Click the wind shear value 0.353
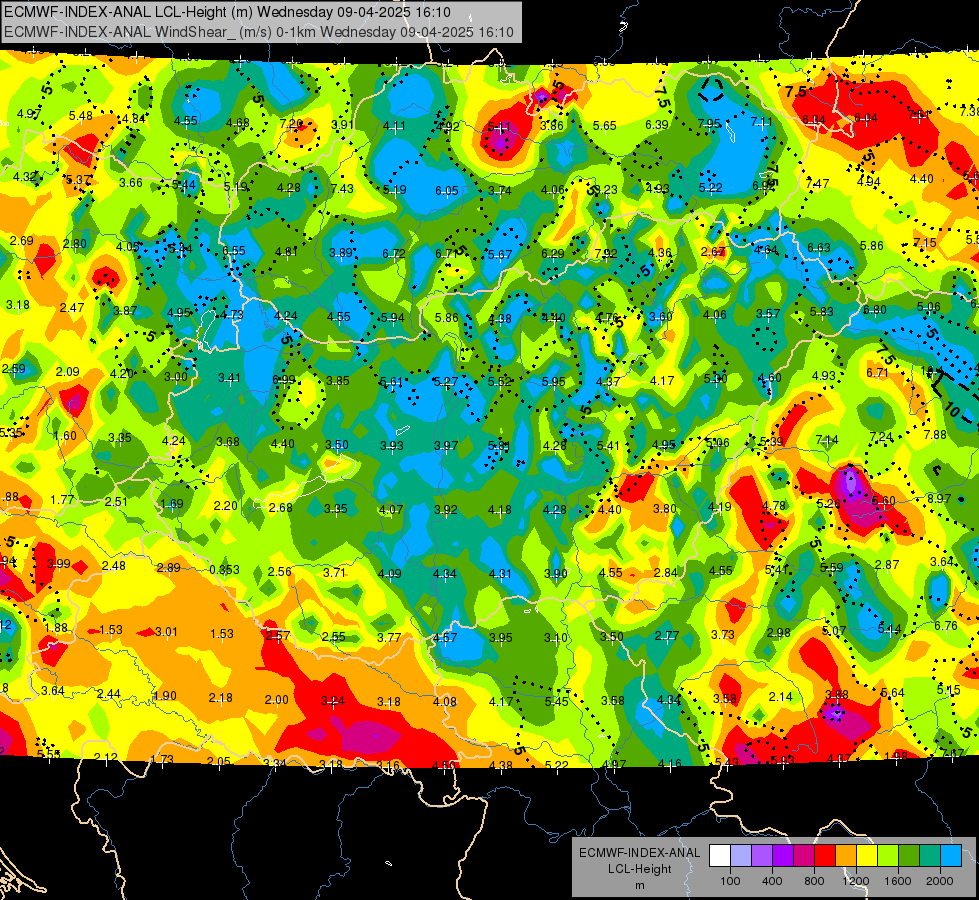 (x=224, y=570)
